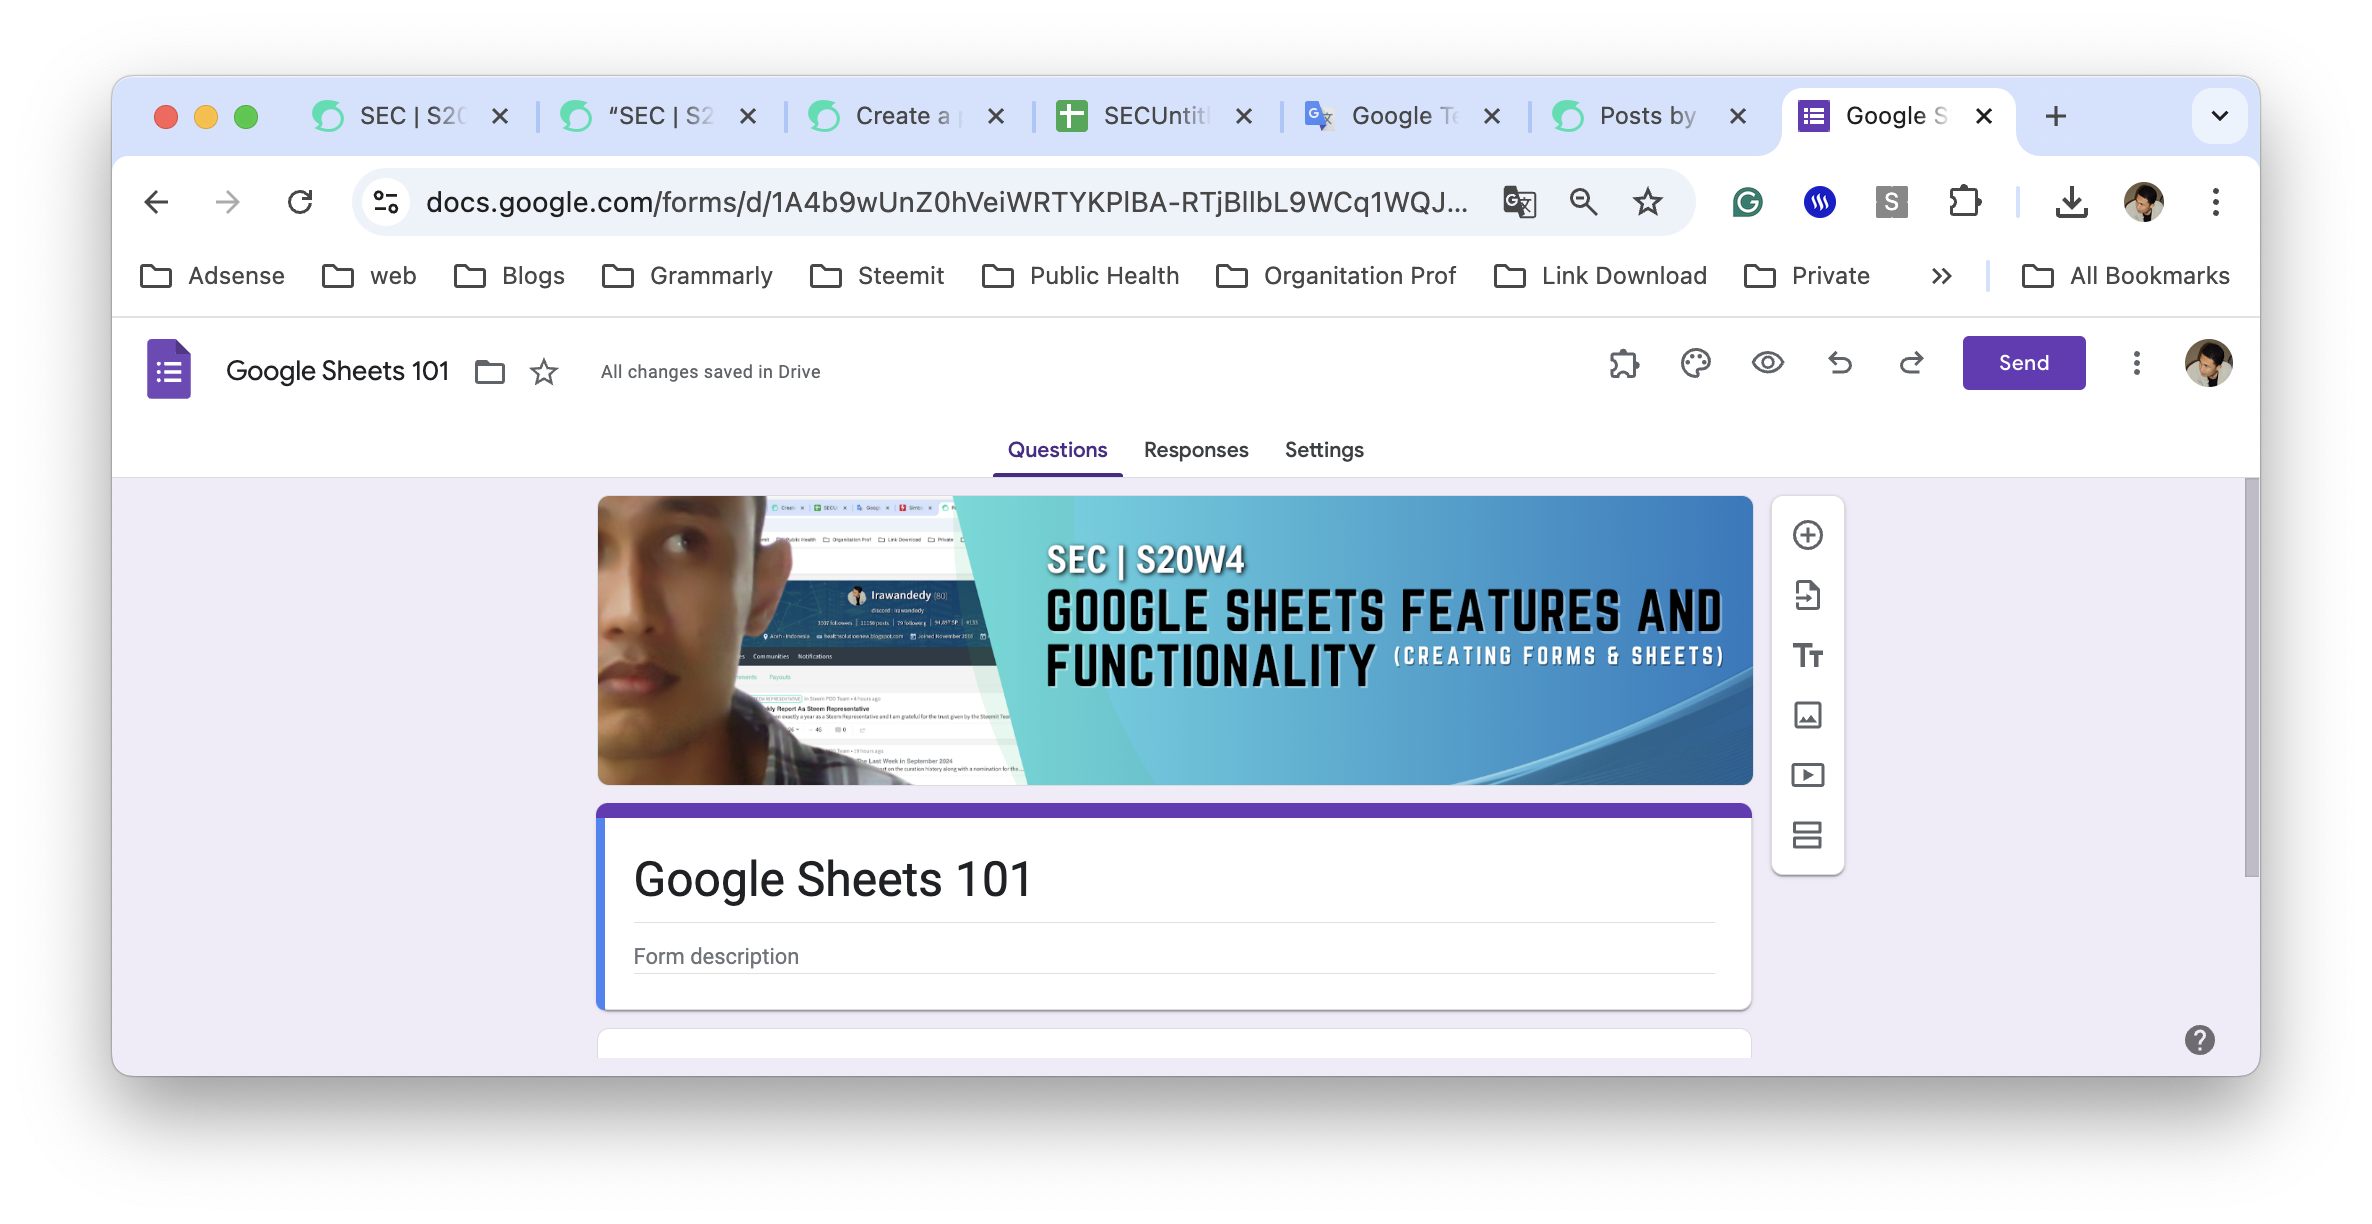
Task: Add a title and description block
Action: [1807, 655]
